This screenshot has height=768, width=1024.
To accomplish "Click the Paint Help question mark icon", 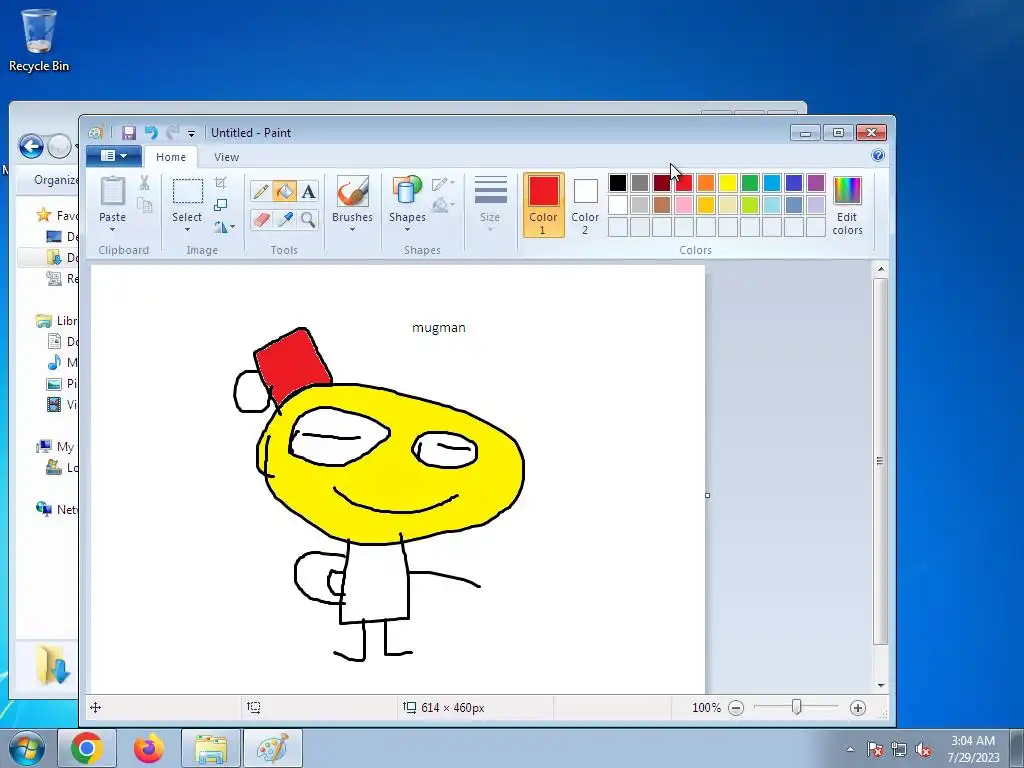I will tap(878, 155).
